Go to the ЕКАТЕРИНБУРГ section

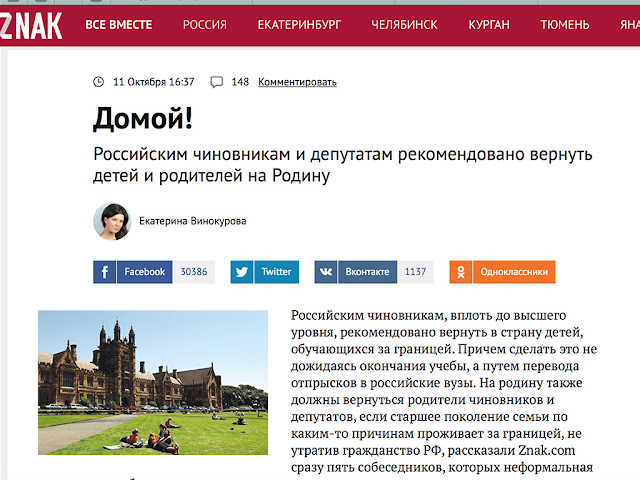(299, 25)
